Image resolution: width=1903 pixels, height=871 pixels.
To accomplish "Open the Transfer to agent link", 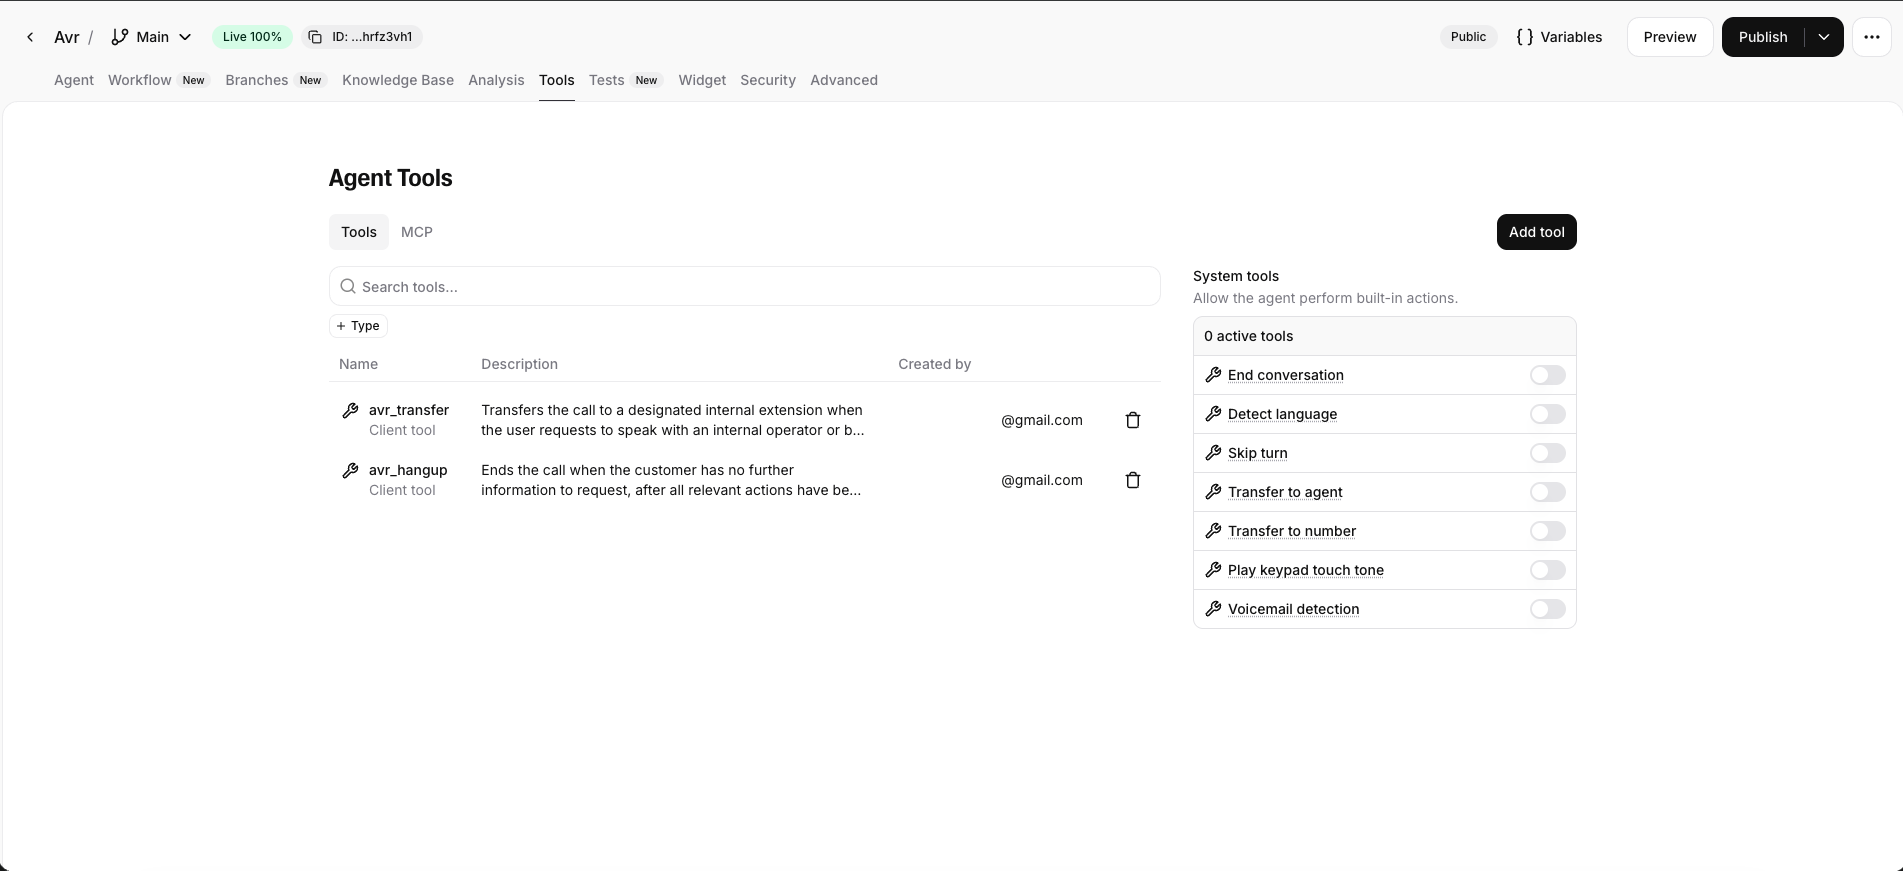I will 1285,492.
